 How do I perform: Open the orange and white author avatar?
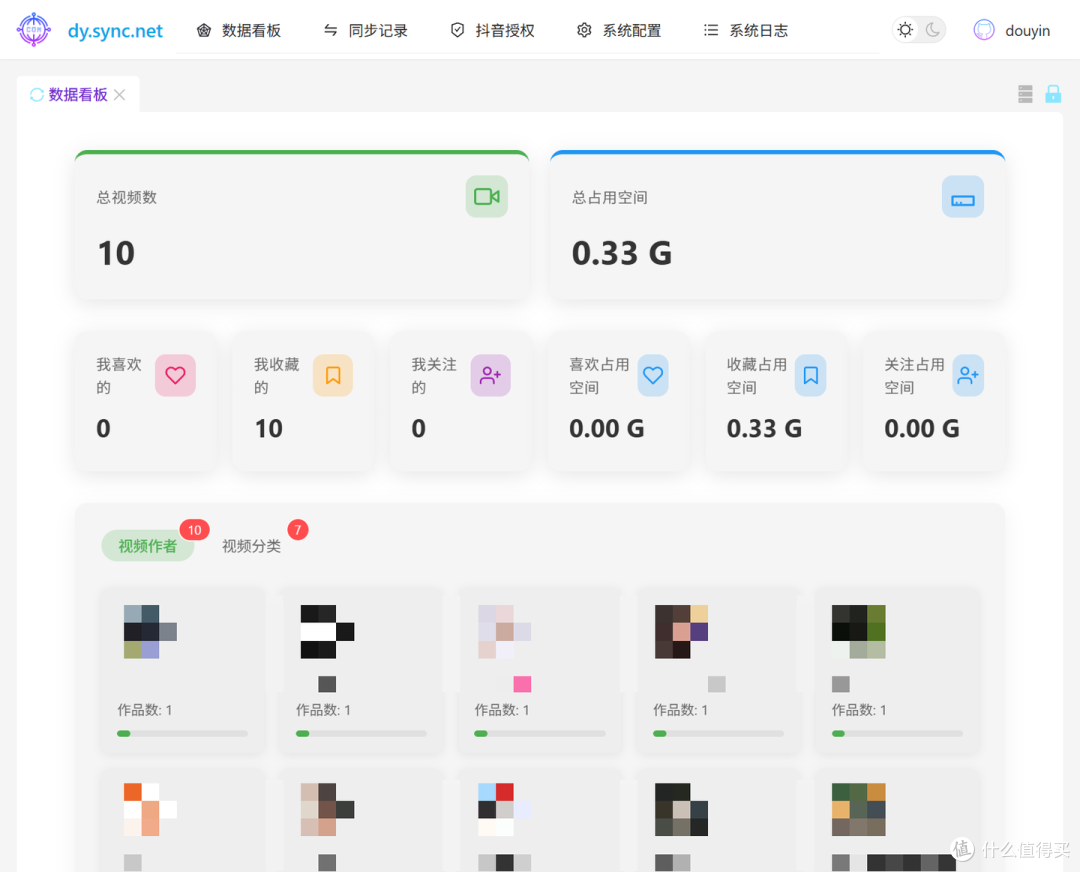coord(150,809)
